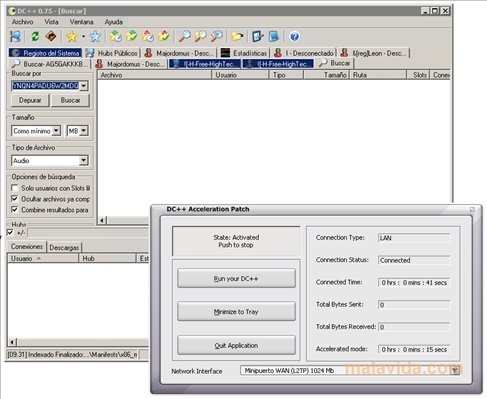Click the Depurar button

click(x=30, y=100)
